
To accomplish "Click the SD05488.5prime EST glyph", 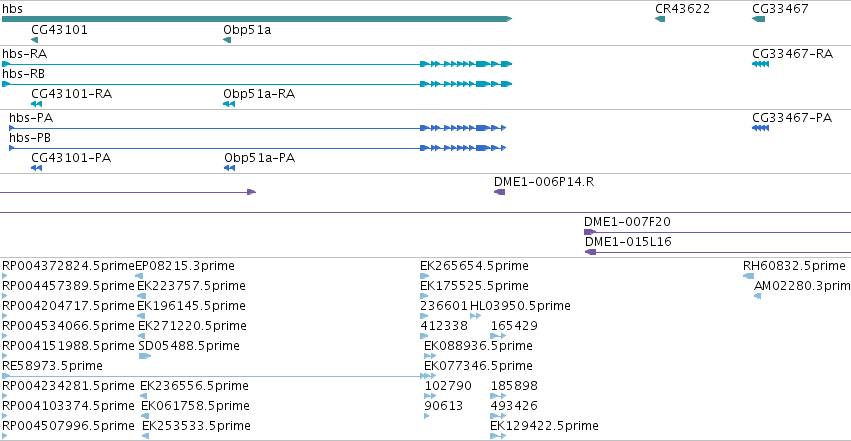I will (x=145, y=356).
